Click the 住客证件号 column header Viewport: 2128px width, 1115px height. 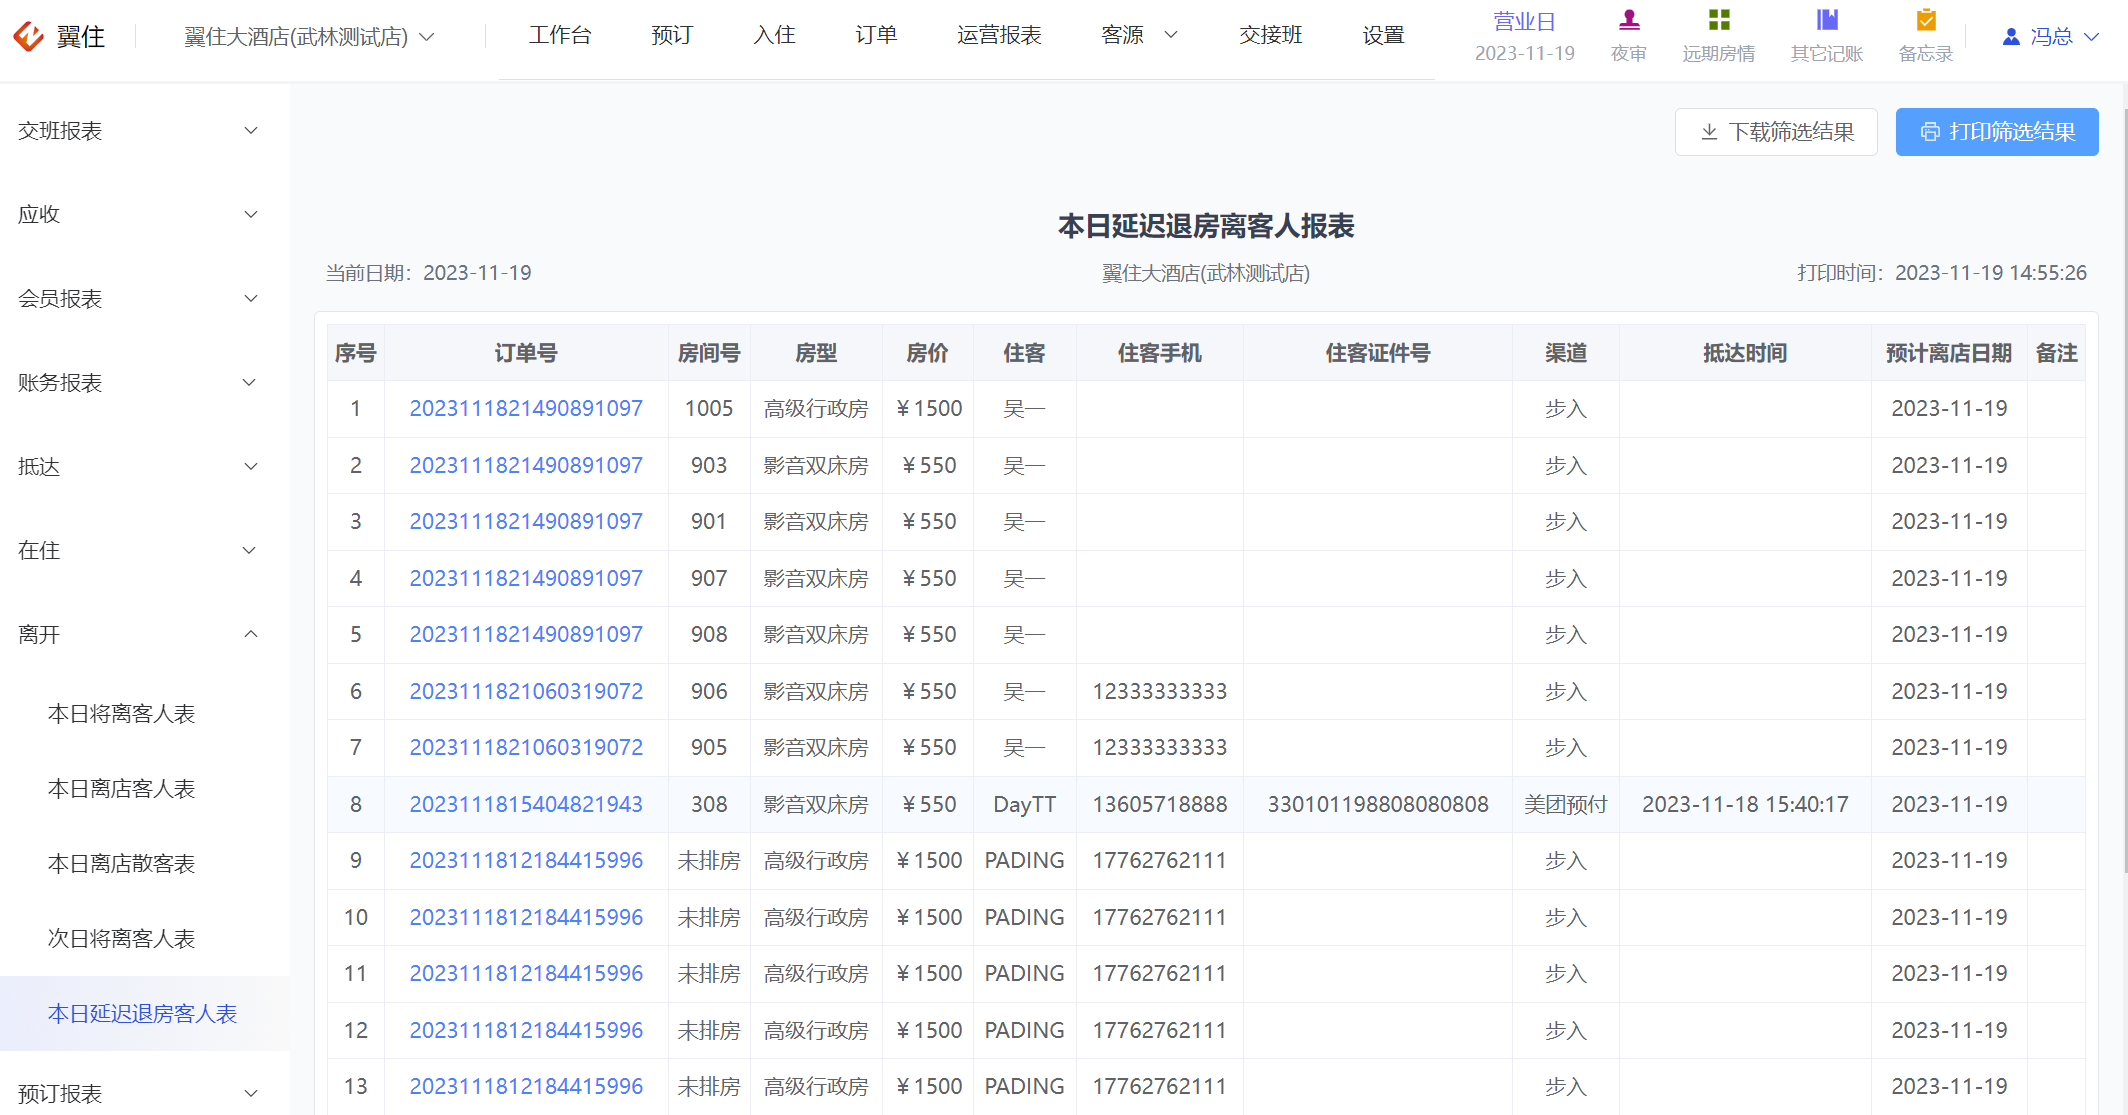(x=1378, y=353)
